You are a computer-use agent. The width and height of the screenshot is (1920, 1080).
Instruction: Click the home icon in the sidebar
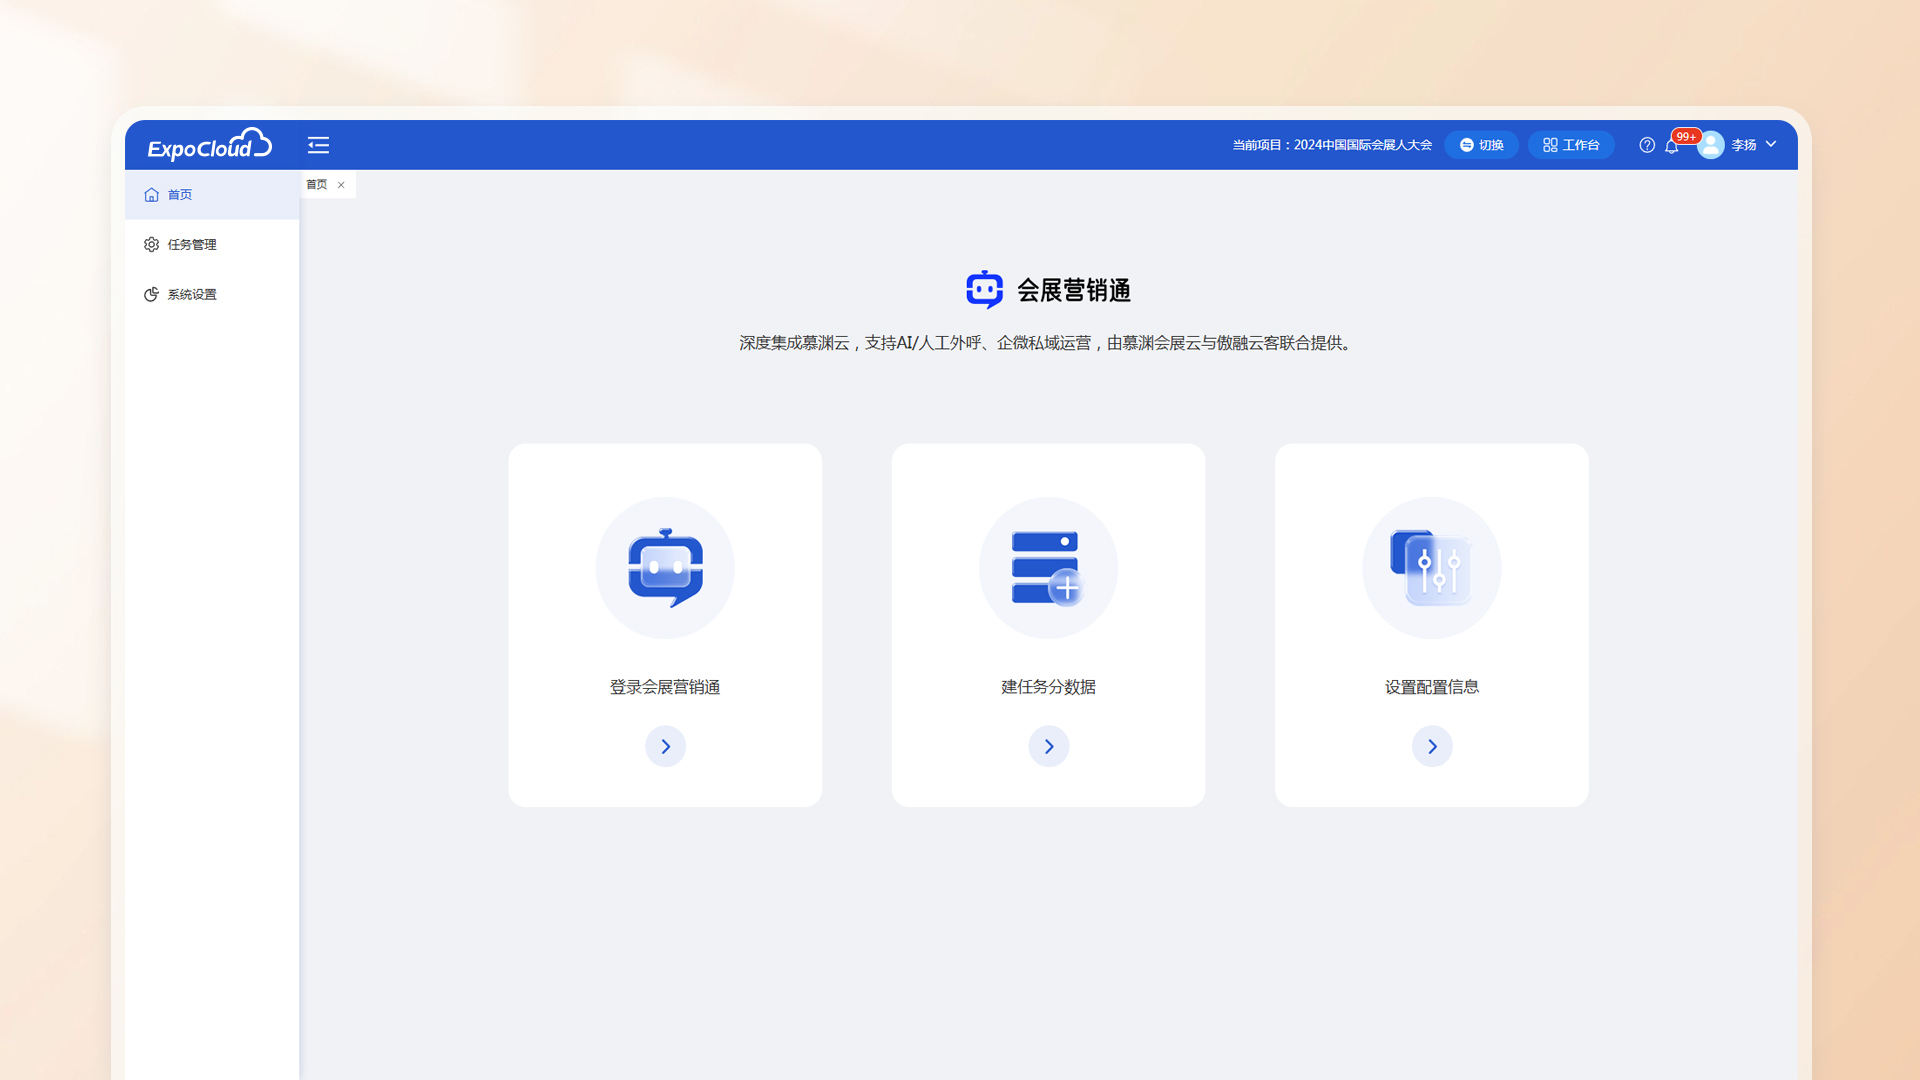pos(151,195)
